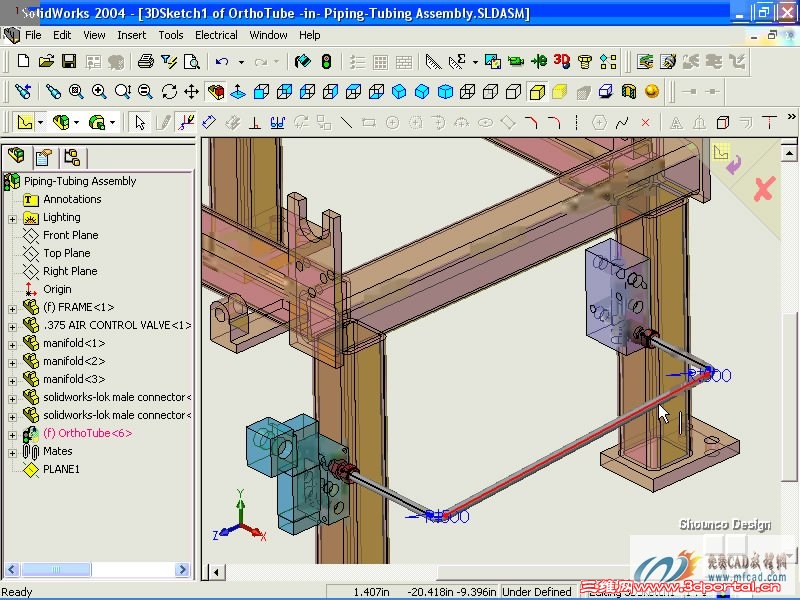Select the Pan view cross-arrows icon

pyautogui.click(x=191, y=92)
